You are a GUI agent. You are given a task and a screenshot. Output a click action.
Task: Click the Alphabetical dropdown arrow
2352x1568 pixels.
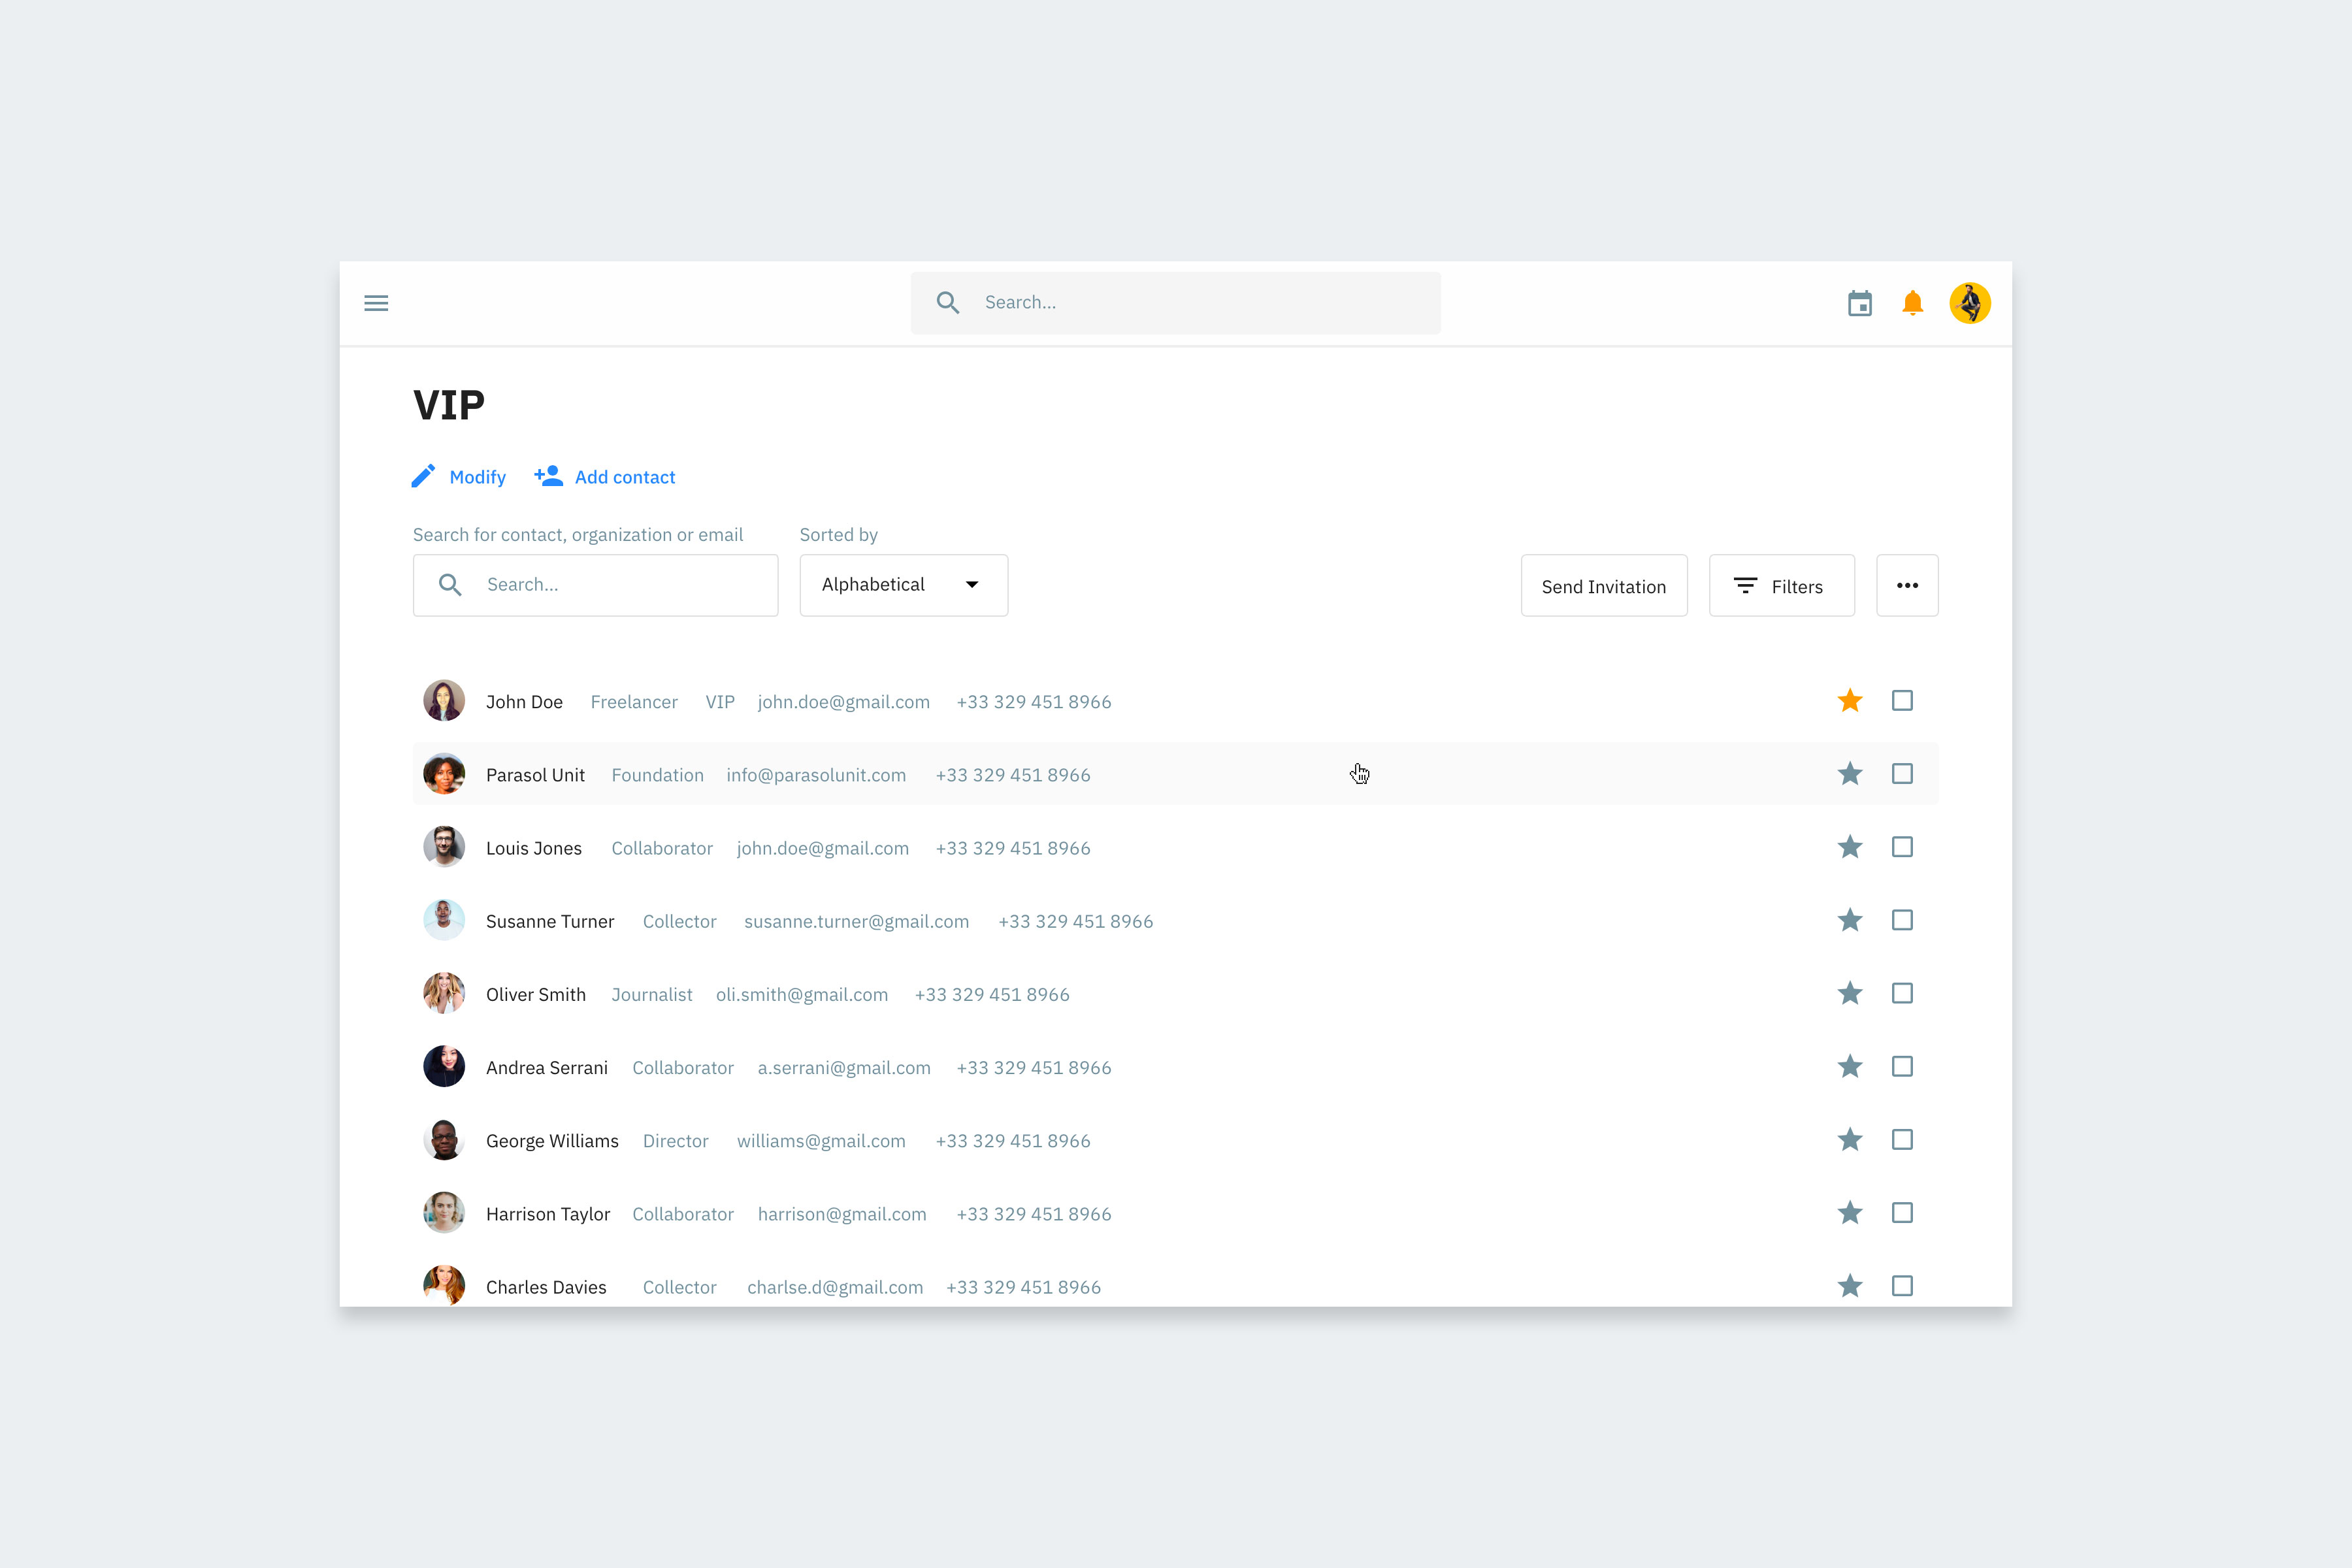pyautogui.click(x=972, y=585)
